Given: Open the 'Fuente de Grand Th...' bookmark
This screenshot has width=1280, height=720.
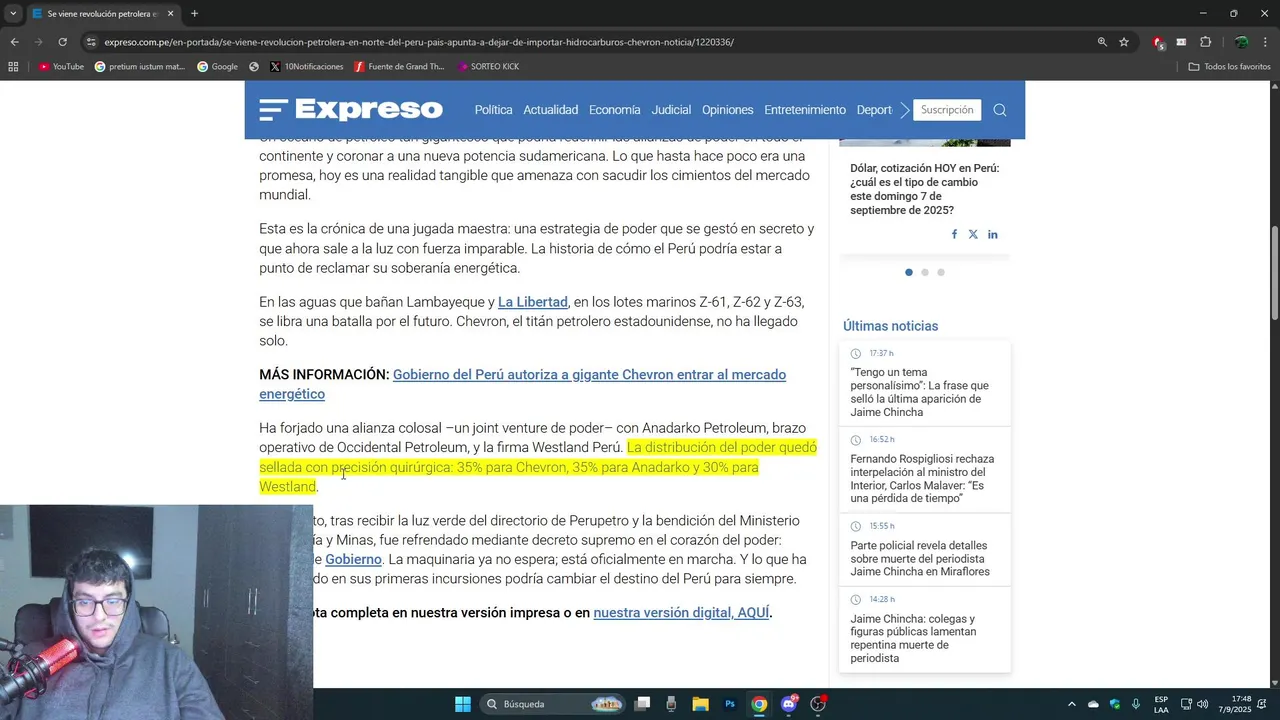Looking at the screenshot, I should click(399, 67).
